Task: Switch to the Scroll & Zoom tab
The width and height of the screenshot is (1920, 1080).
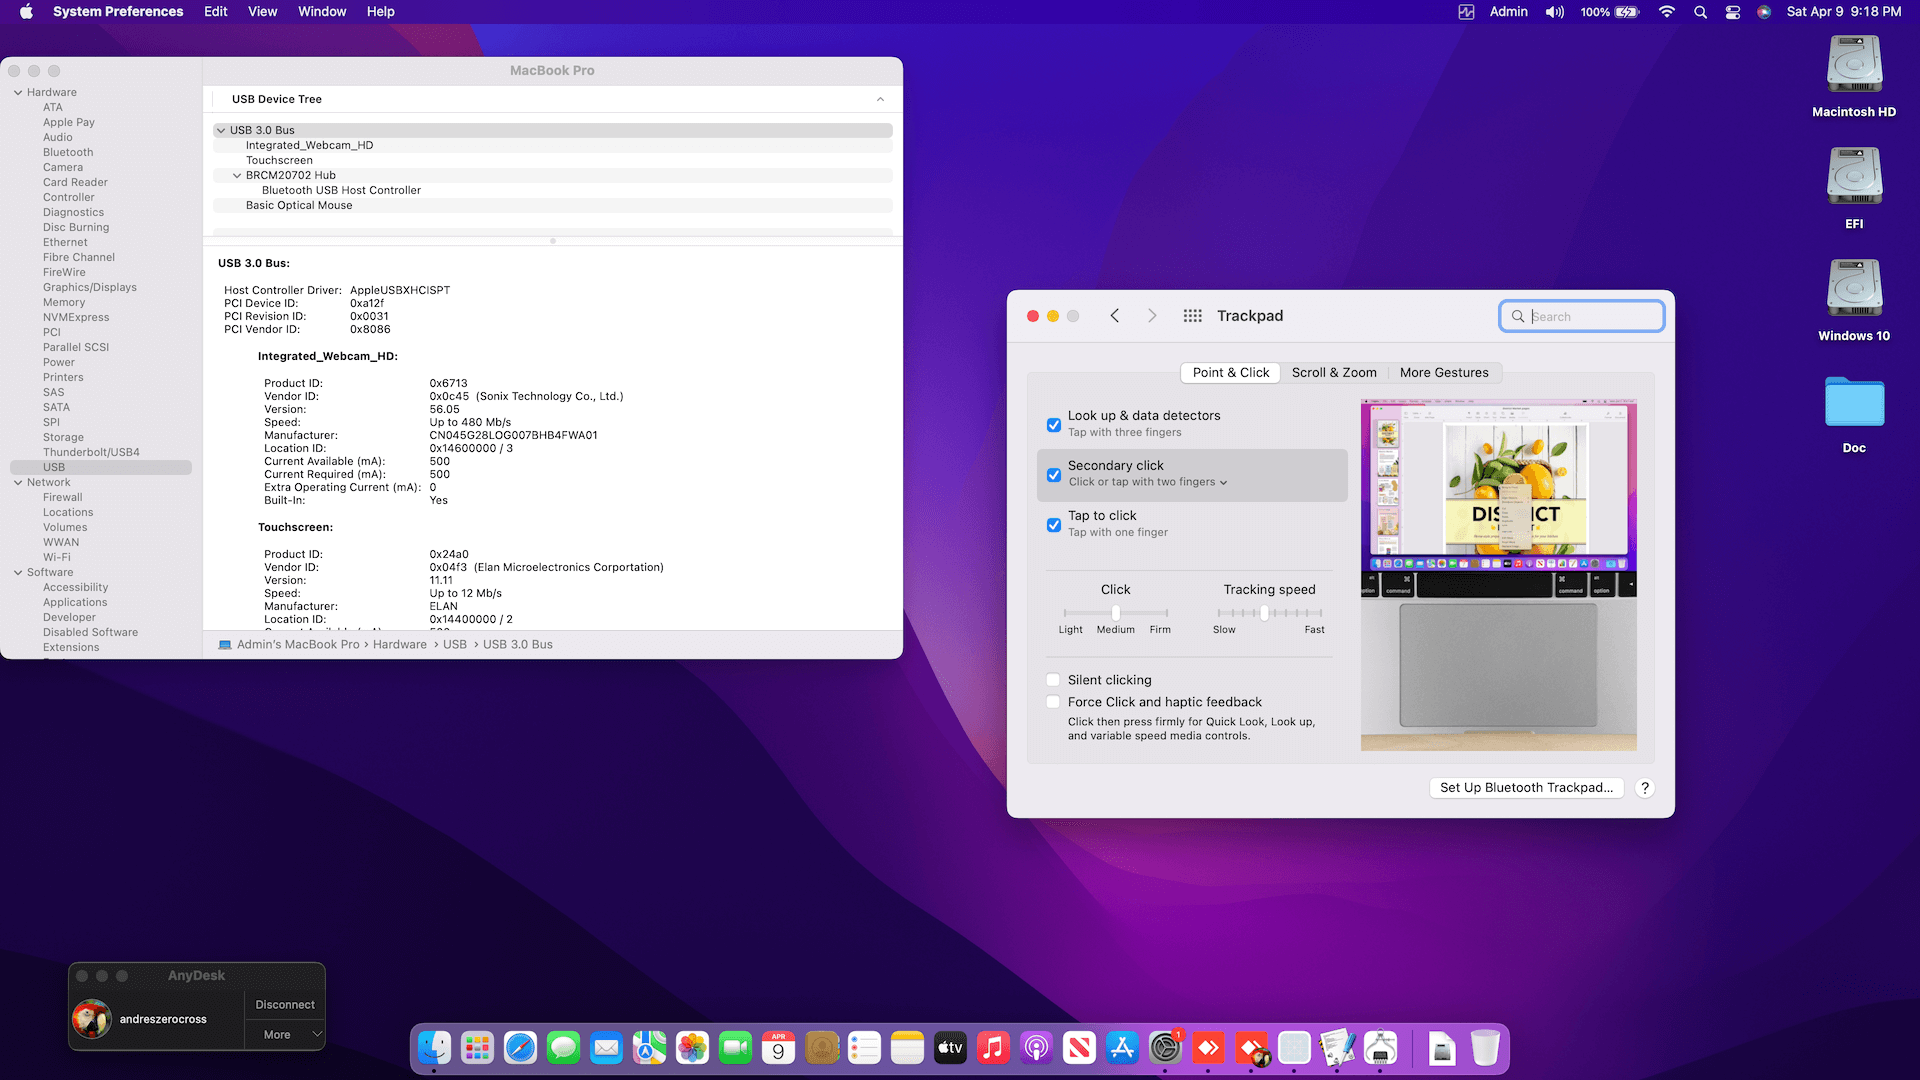Action: (x=1334, y=373)
